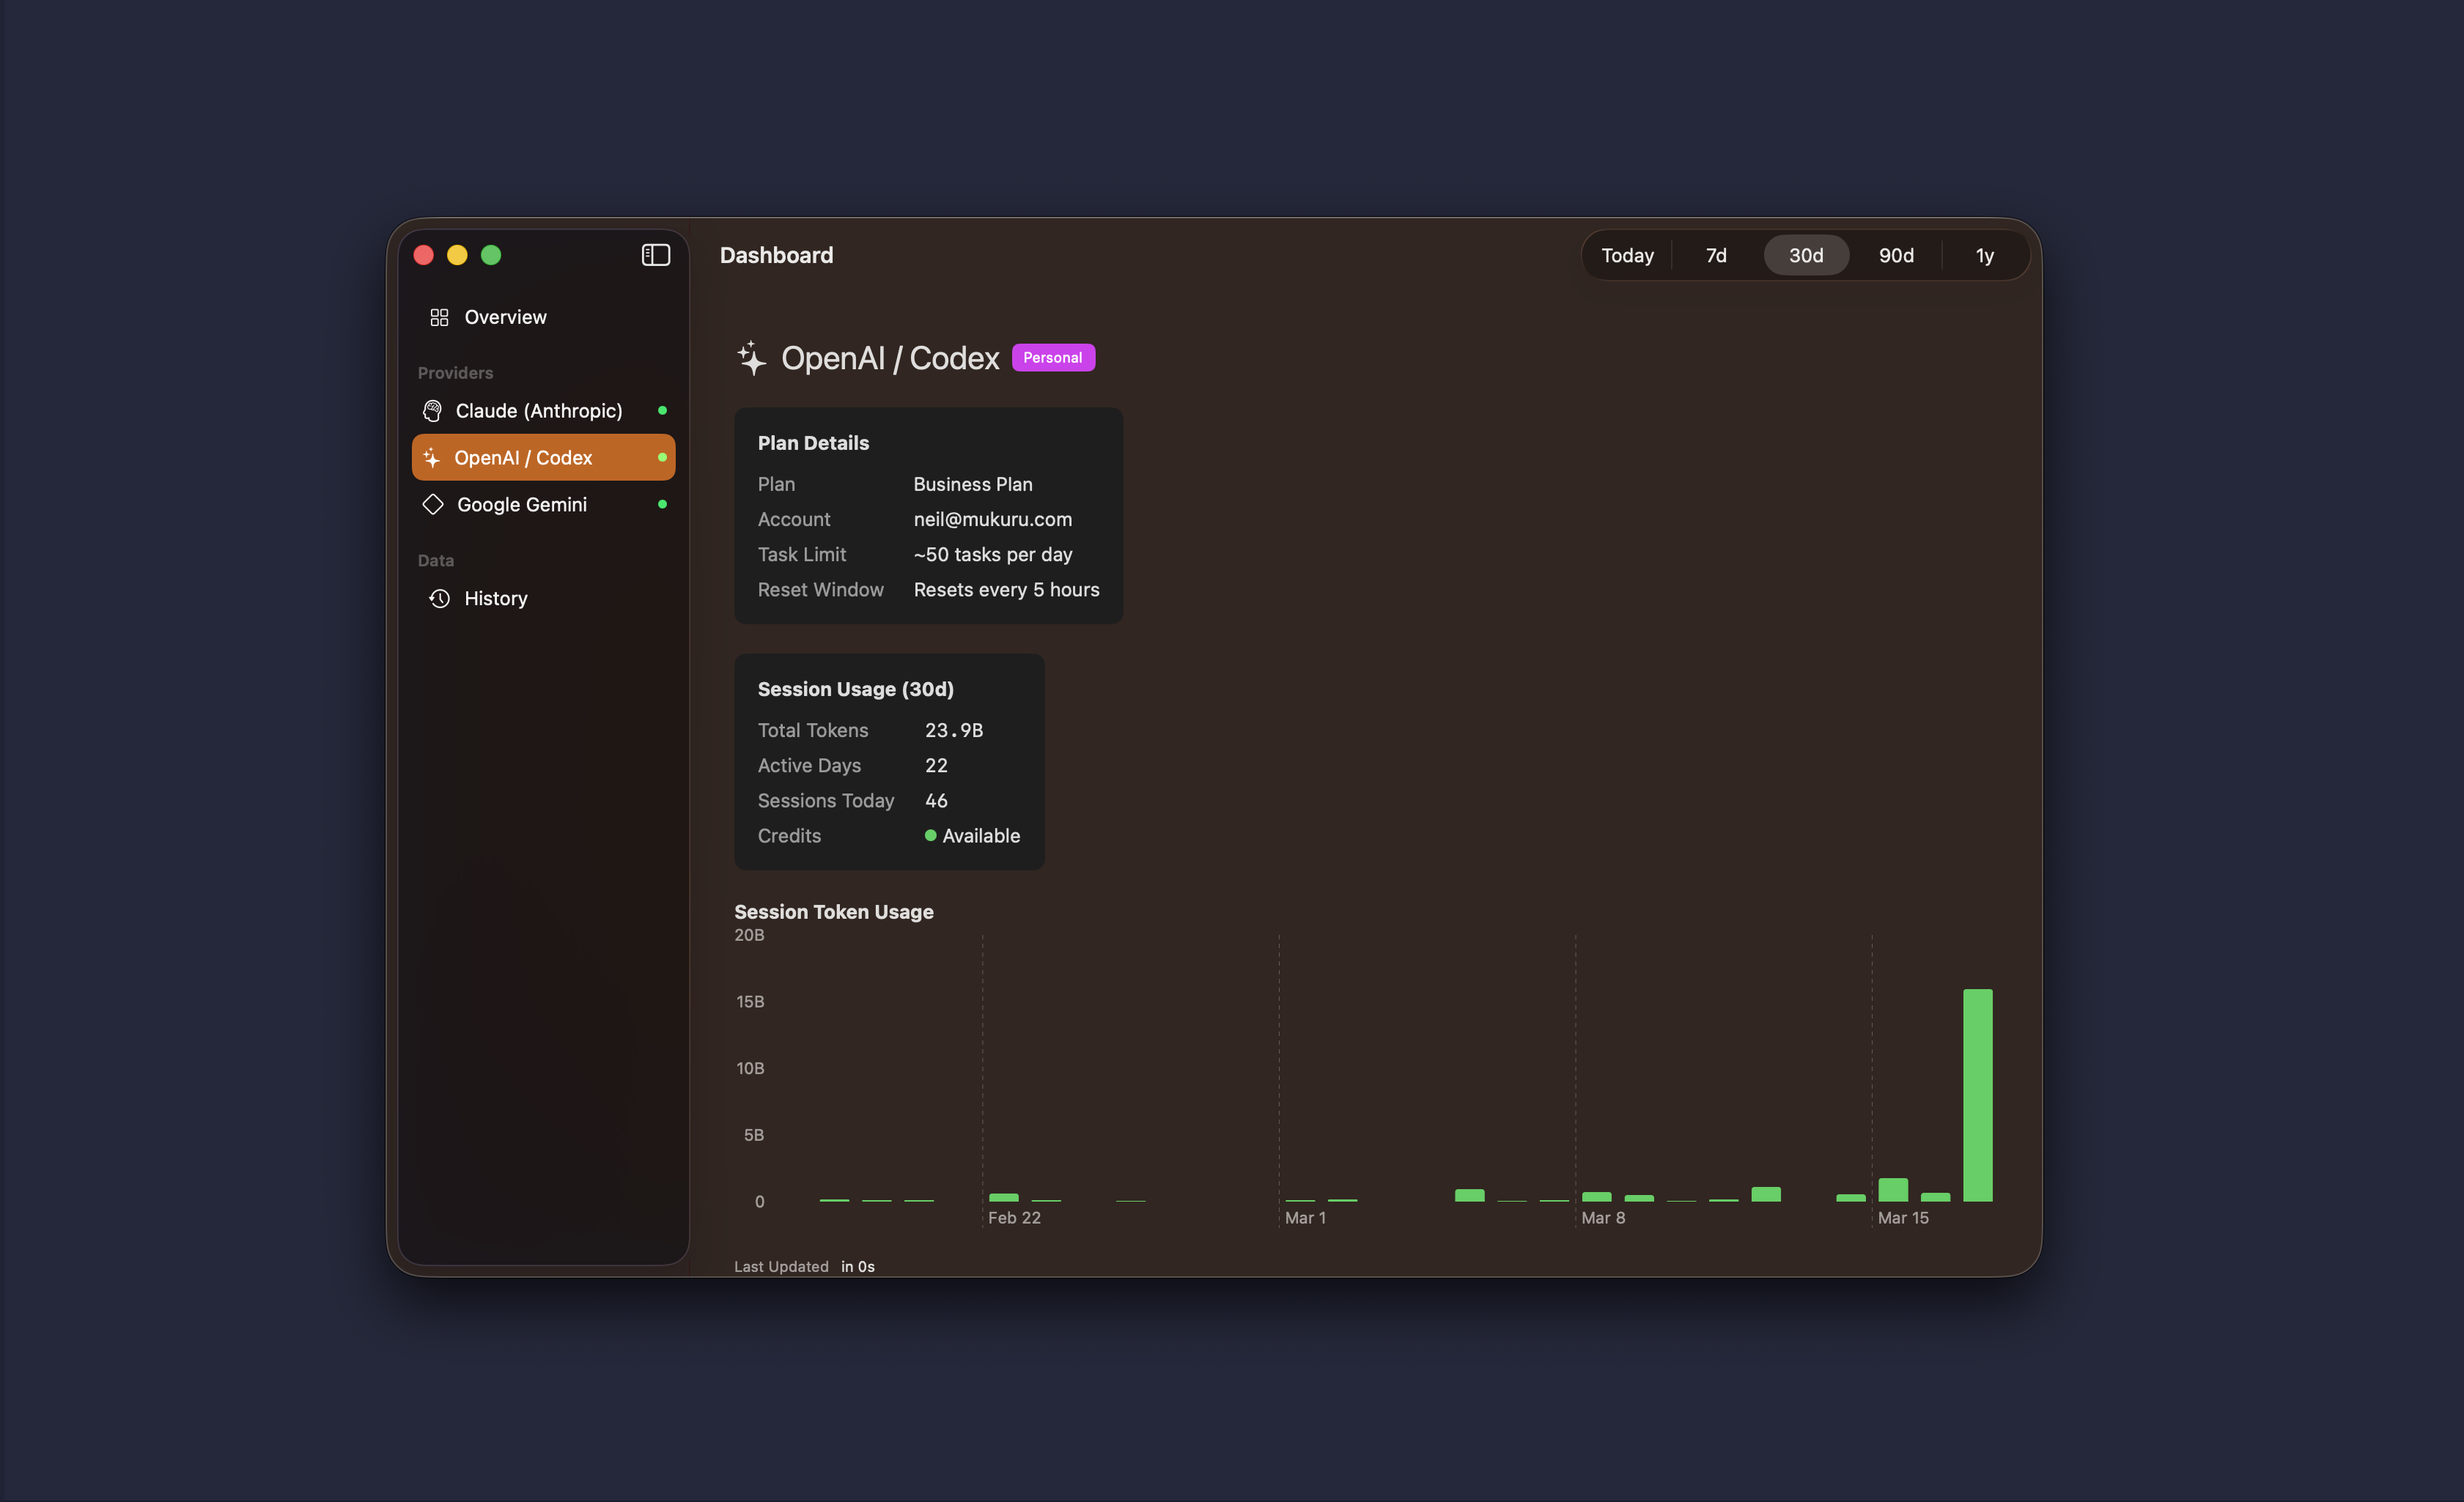This screenshot has width=2464, height=1502.
Task: Toggle the OpenAI / Codex status dot
Action: click(x=663, y=457)
